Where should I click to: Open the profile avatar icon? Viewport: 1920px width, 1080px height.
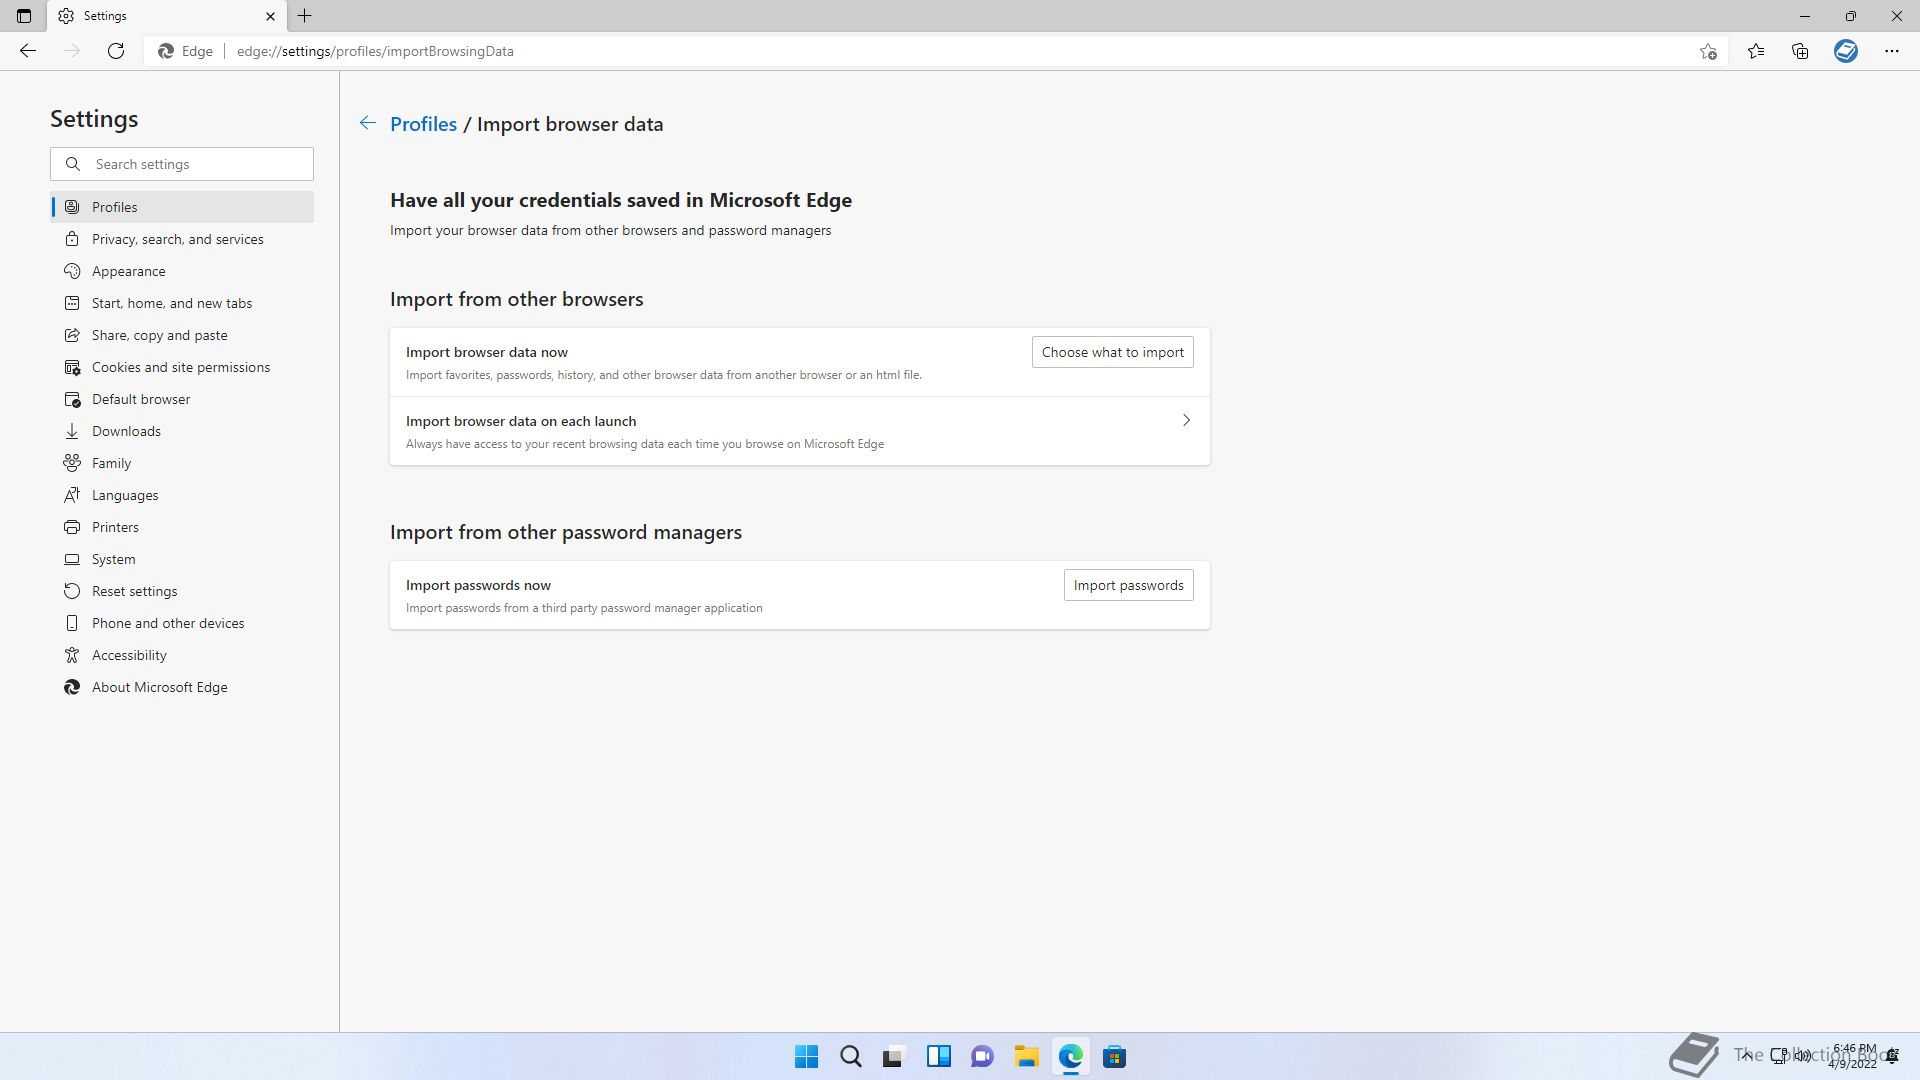pos(1846,51)
